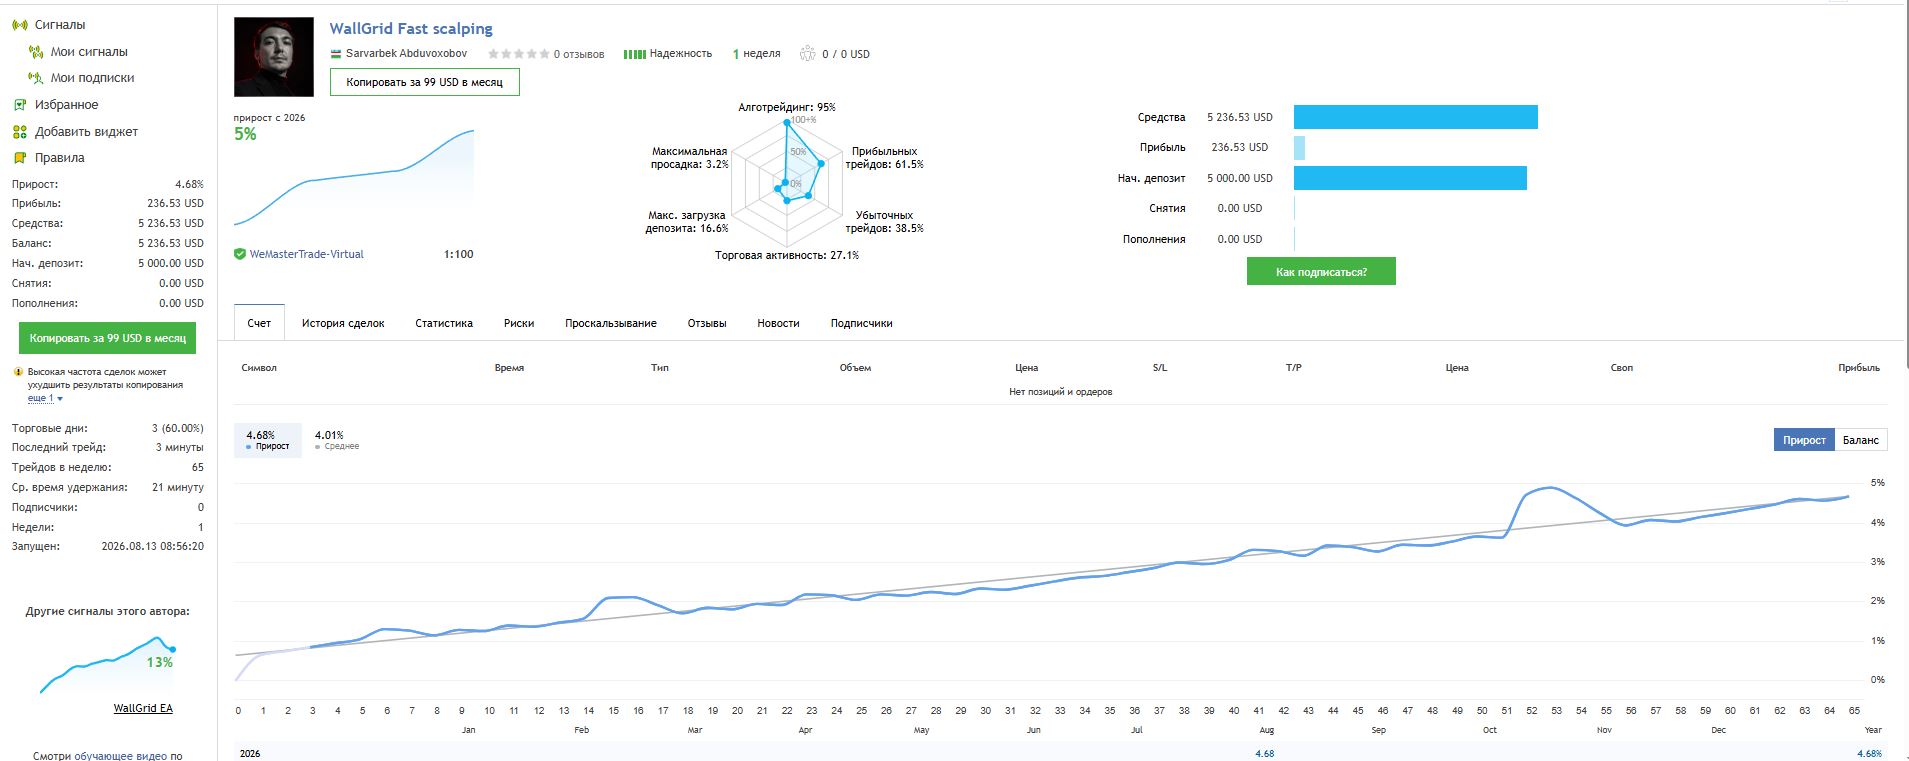This screenshot has width=1909, height=761.
Task: Click the Favorites star icon
Action: click(19, 105)
